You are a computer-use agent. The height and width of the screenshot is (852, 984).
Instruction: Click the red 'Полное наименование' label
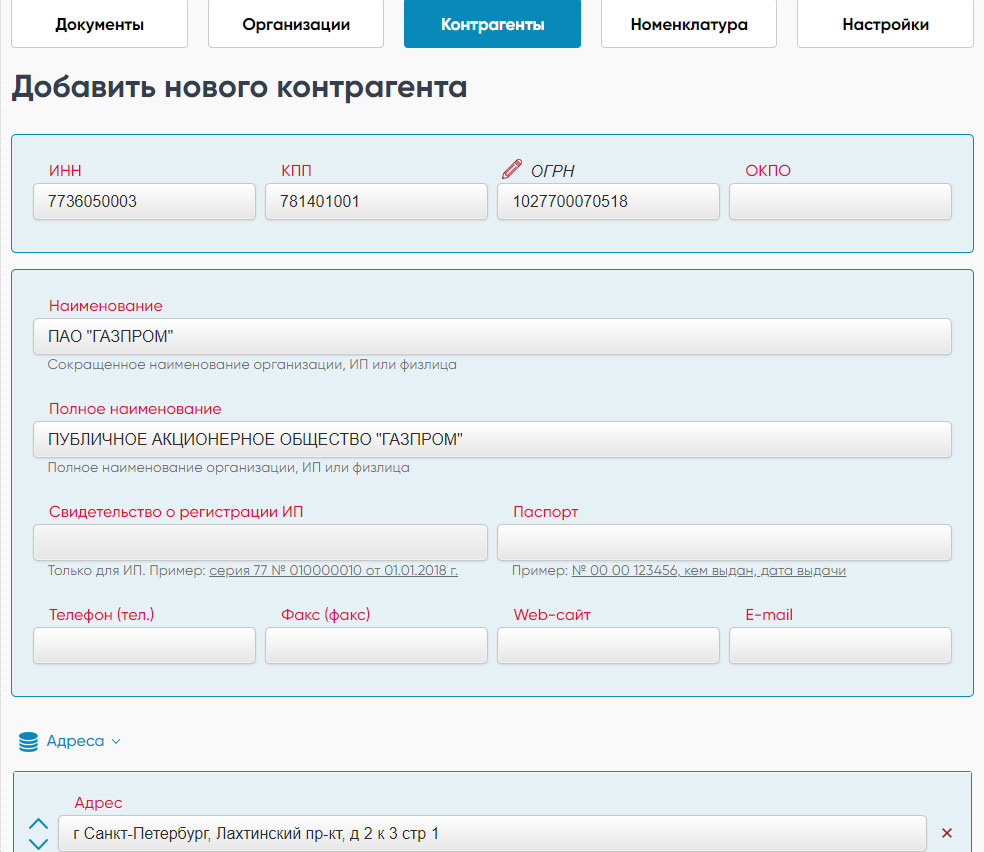[135, 408]
